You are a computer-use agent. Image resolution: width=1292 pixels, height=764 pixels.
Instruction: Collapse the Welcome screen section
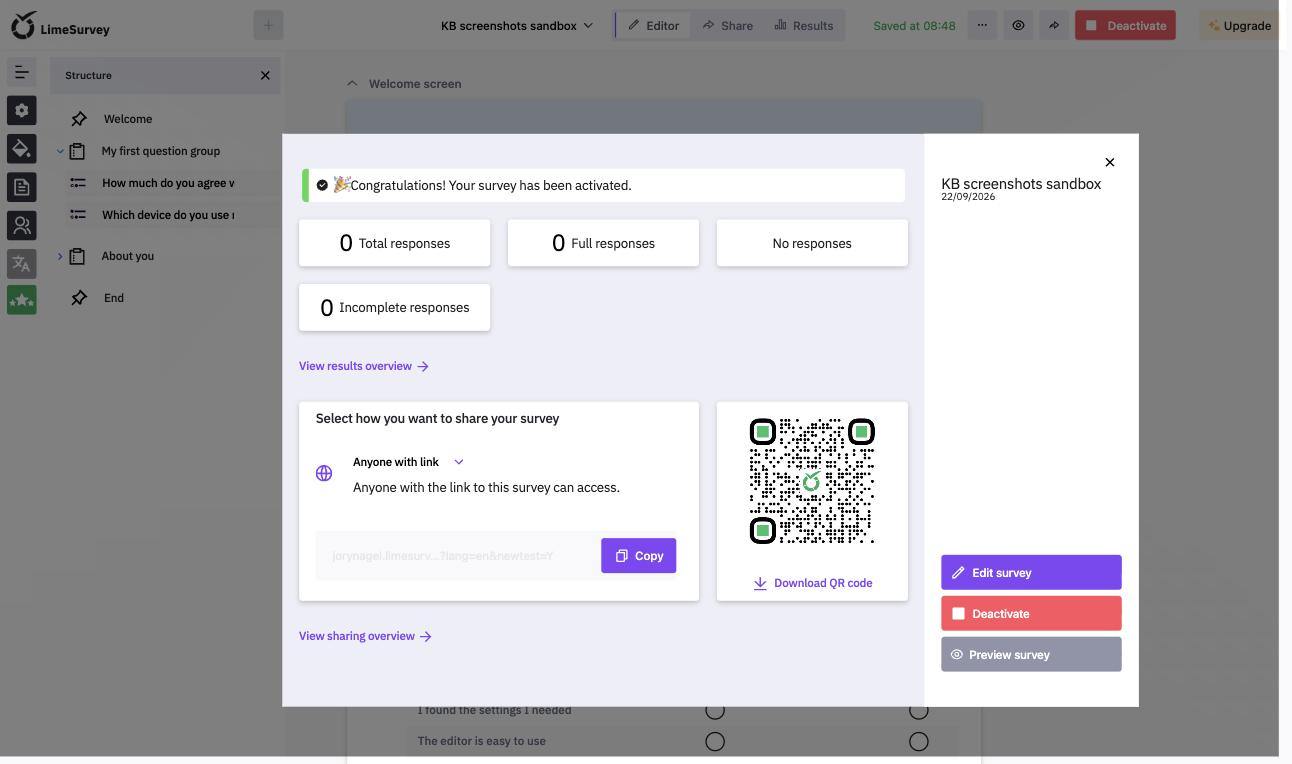click(352, 84)
